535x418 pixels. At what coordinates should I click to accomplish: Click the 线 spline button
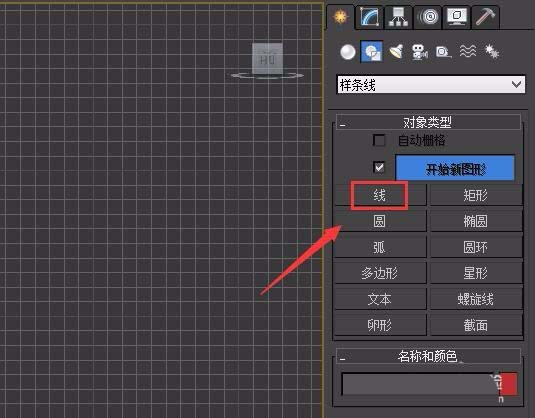[379, 195]
